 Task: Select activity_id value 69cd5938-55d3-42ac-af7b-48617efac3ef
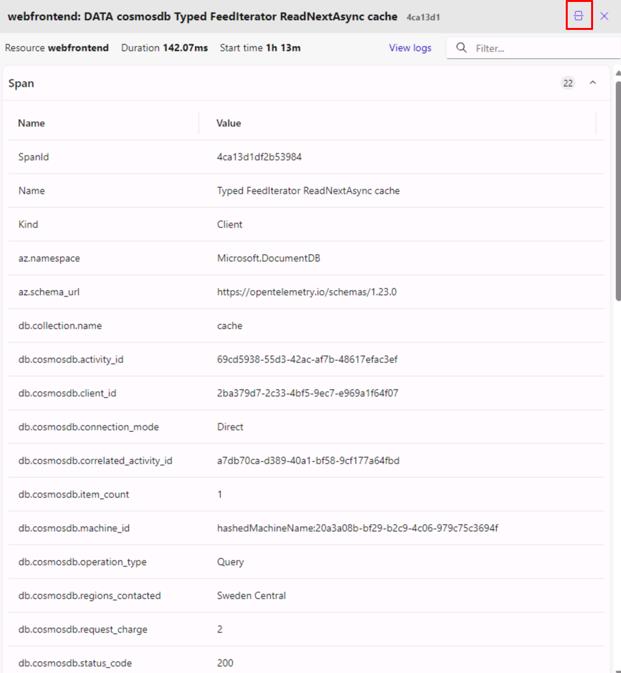307,359
